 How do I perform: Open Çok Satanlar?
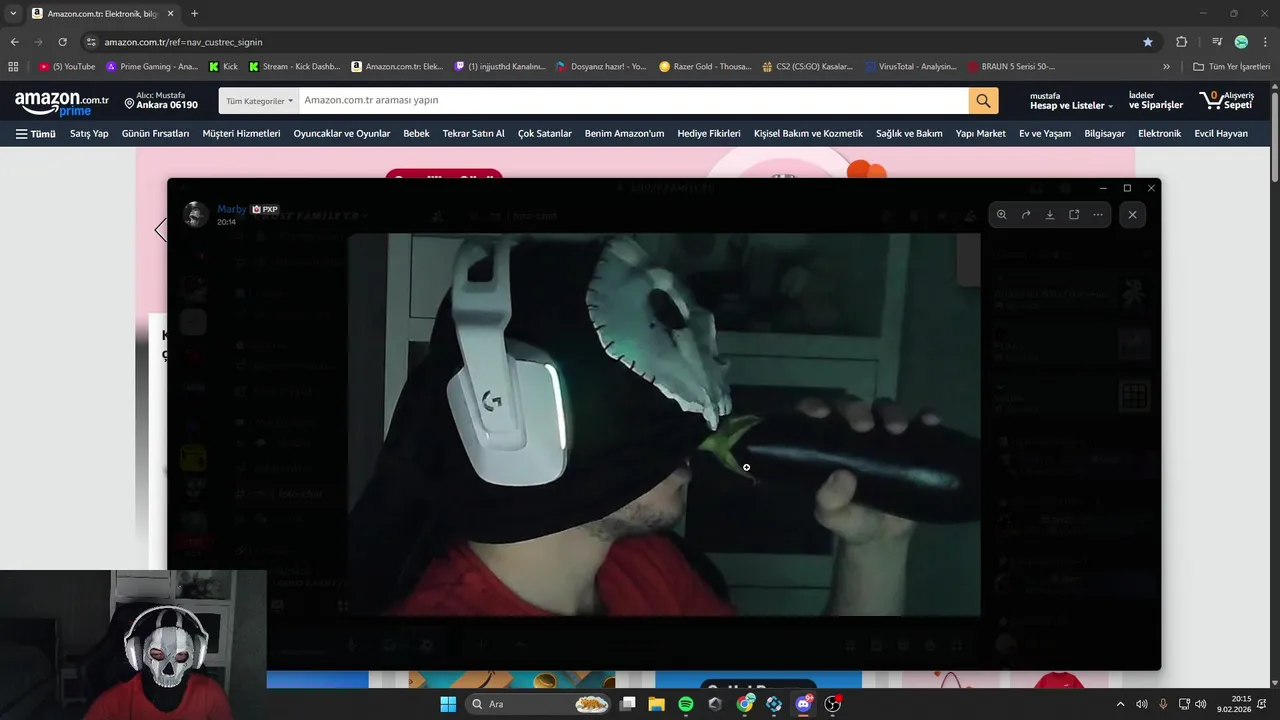click(545, 133)
